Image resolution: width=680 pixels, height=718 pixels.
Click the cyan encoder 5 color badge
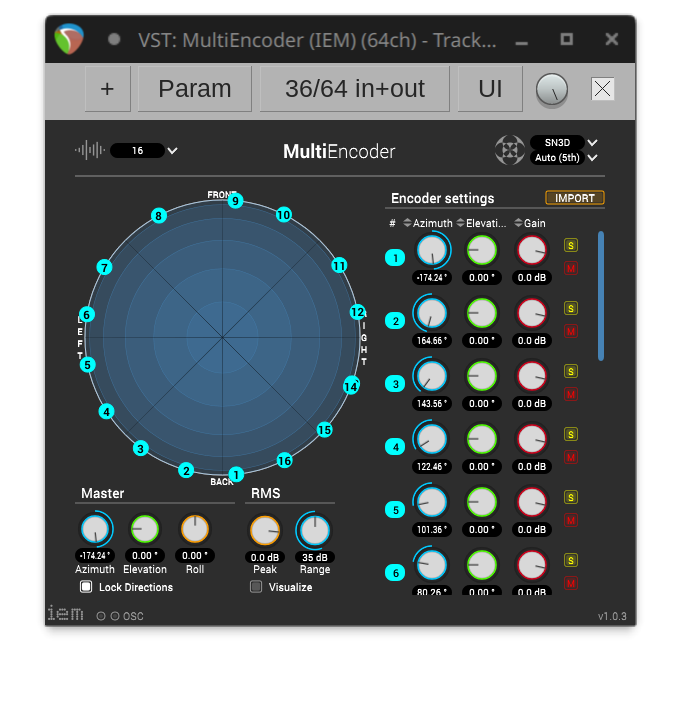tap(395, 510)
